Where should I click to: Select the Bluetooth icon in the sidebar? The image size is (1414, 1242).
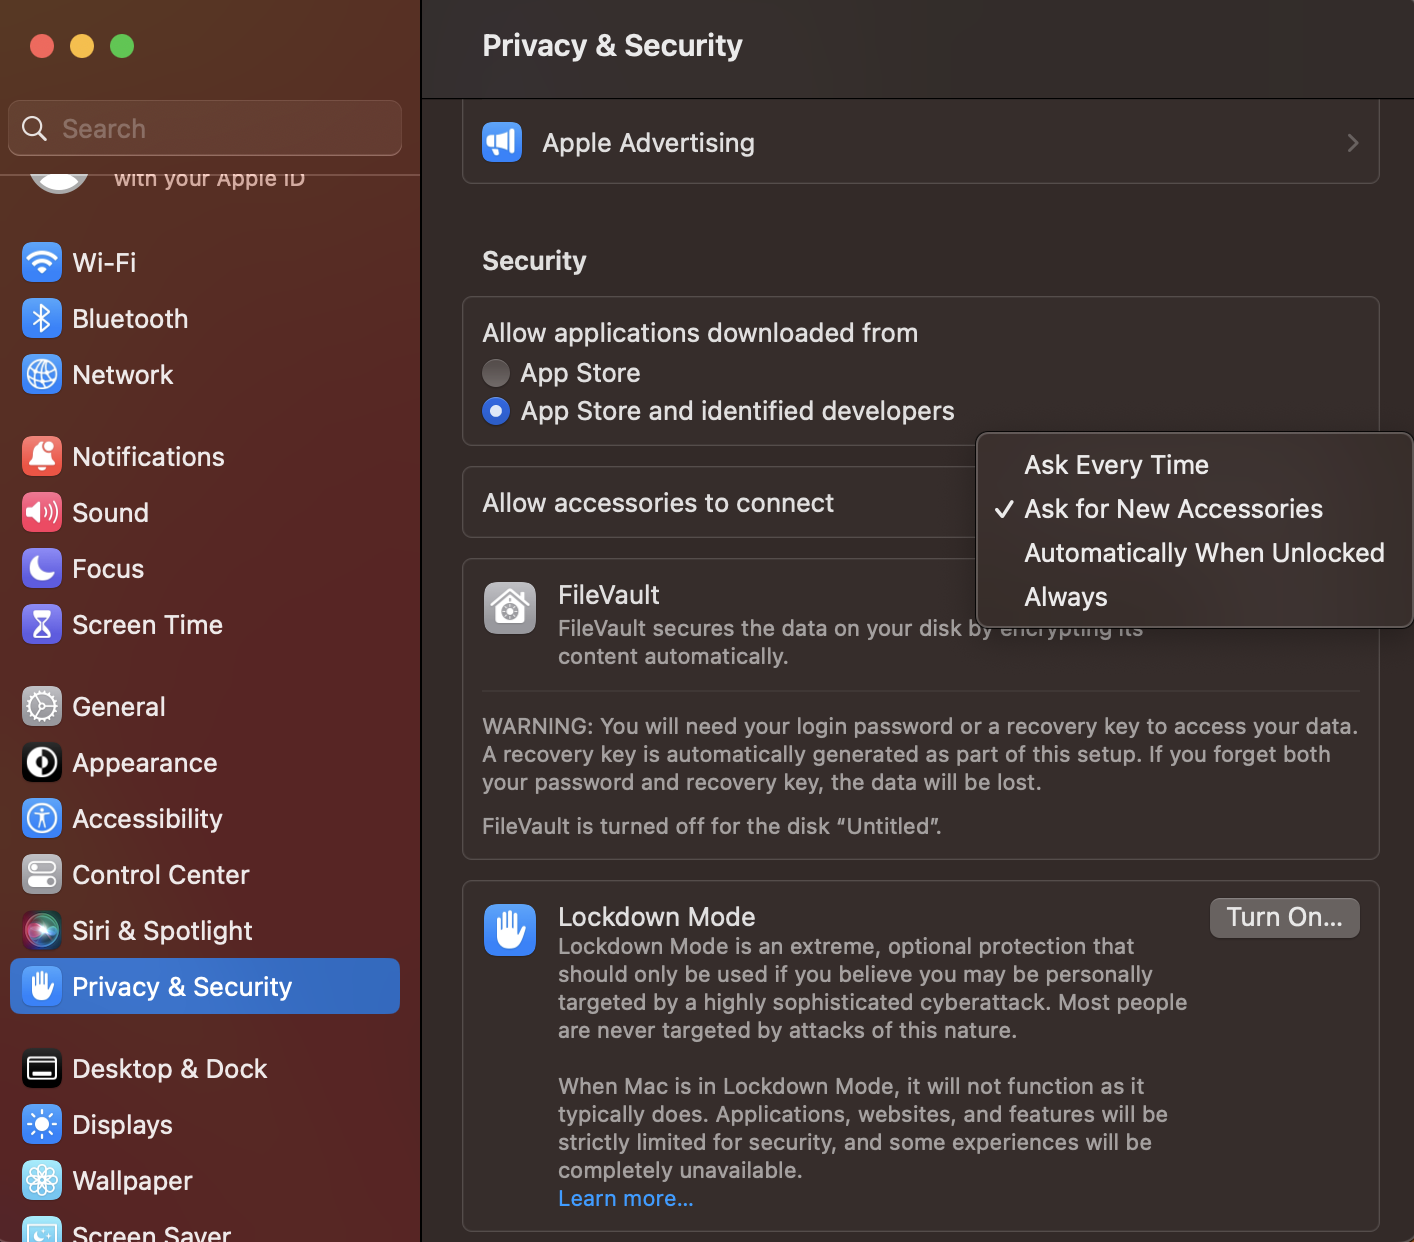pos(41,318)
